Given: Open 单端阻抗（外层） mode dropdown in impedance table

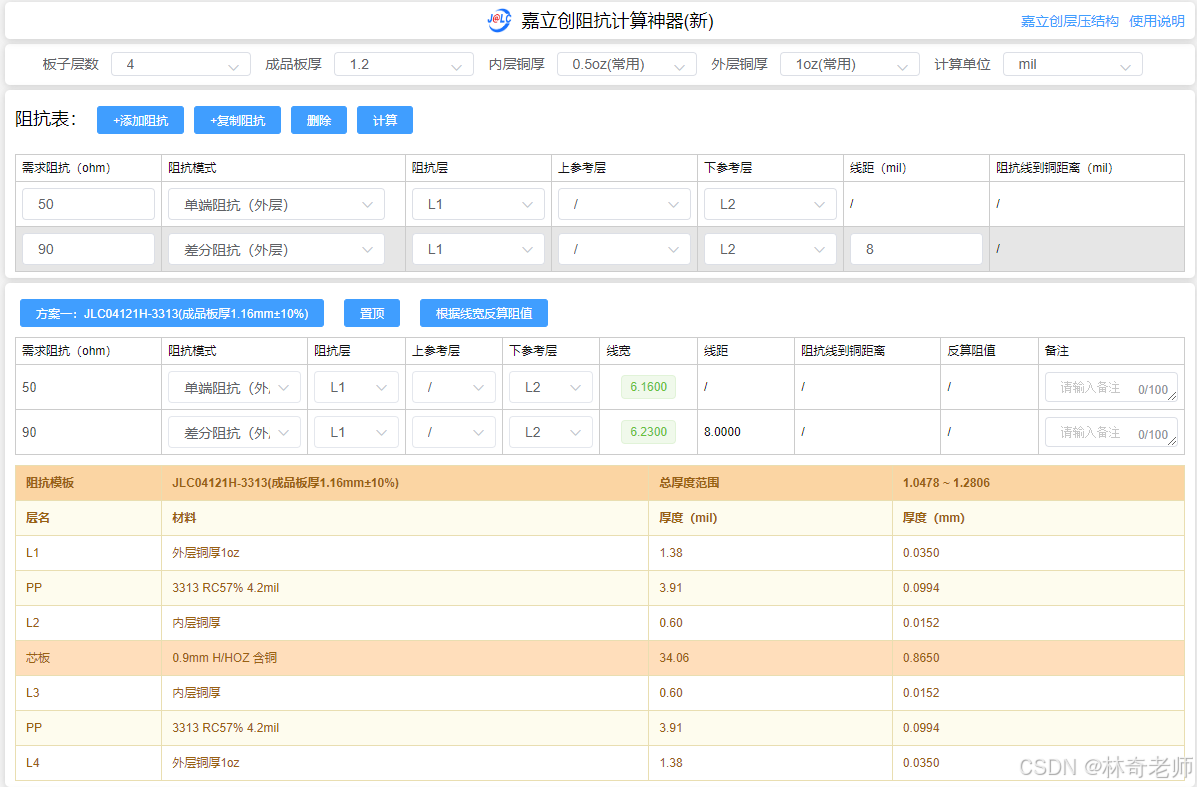Looking at the screenshot, I should click(x=276, y=204).
